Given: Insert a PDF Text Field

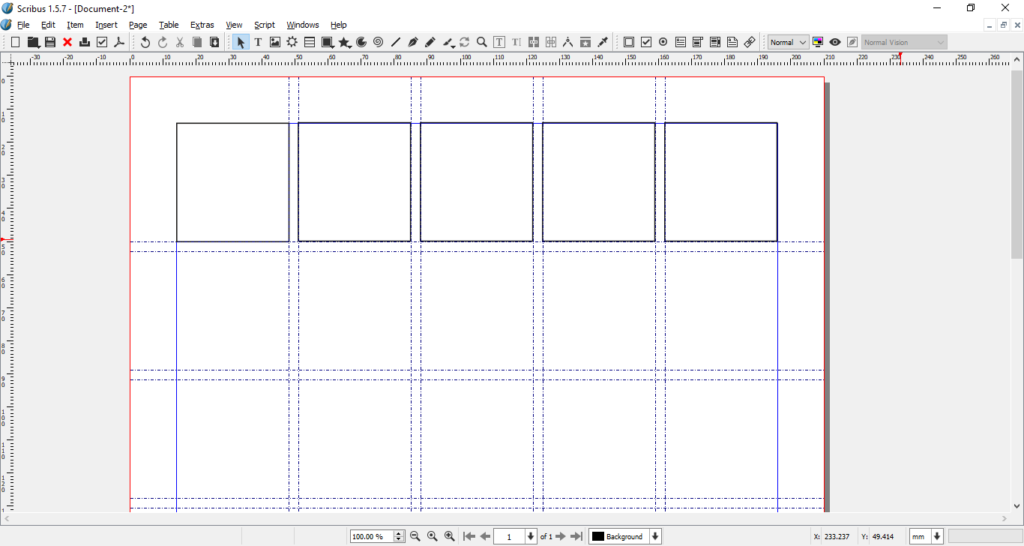Looking at the screenshot, I should click(680, 42).
